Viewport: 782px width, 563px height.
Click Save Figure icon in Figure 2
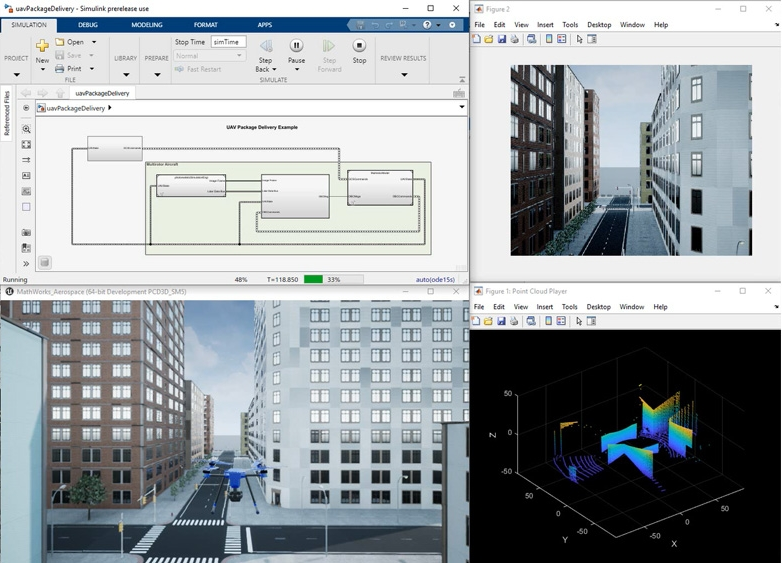click(502, 39)
